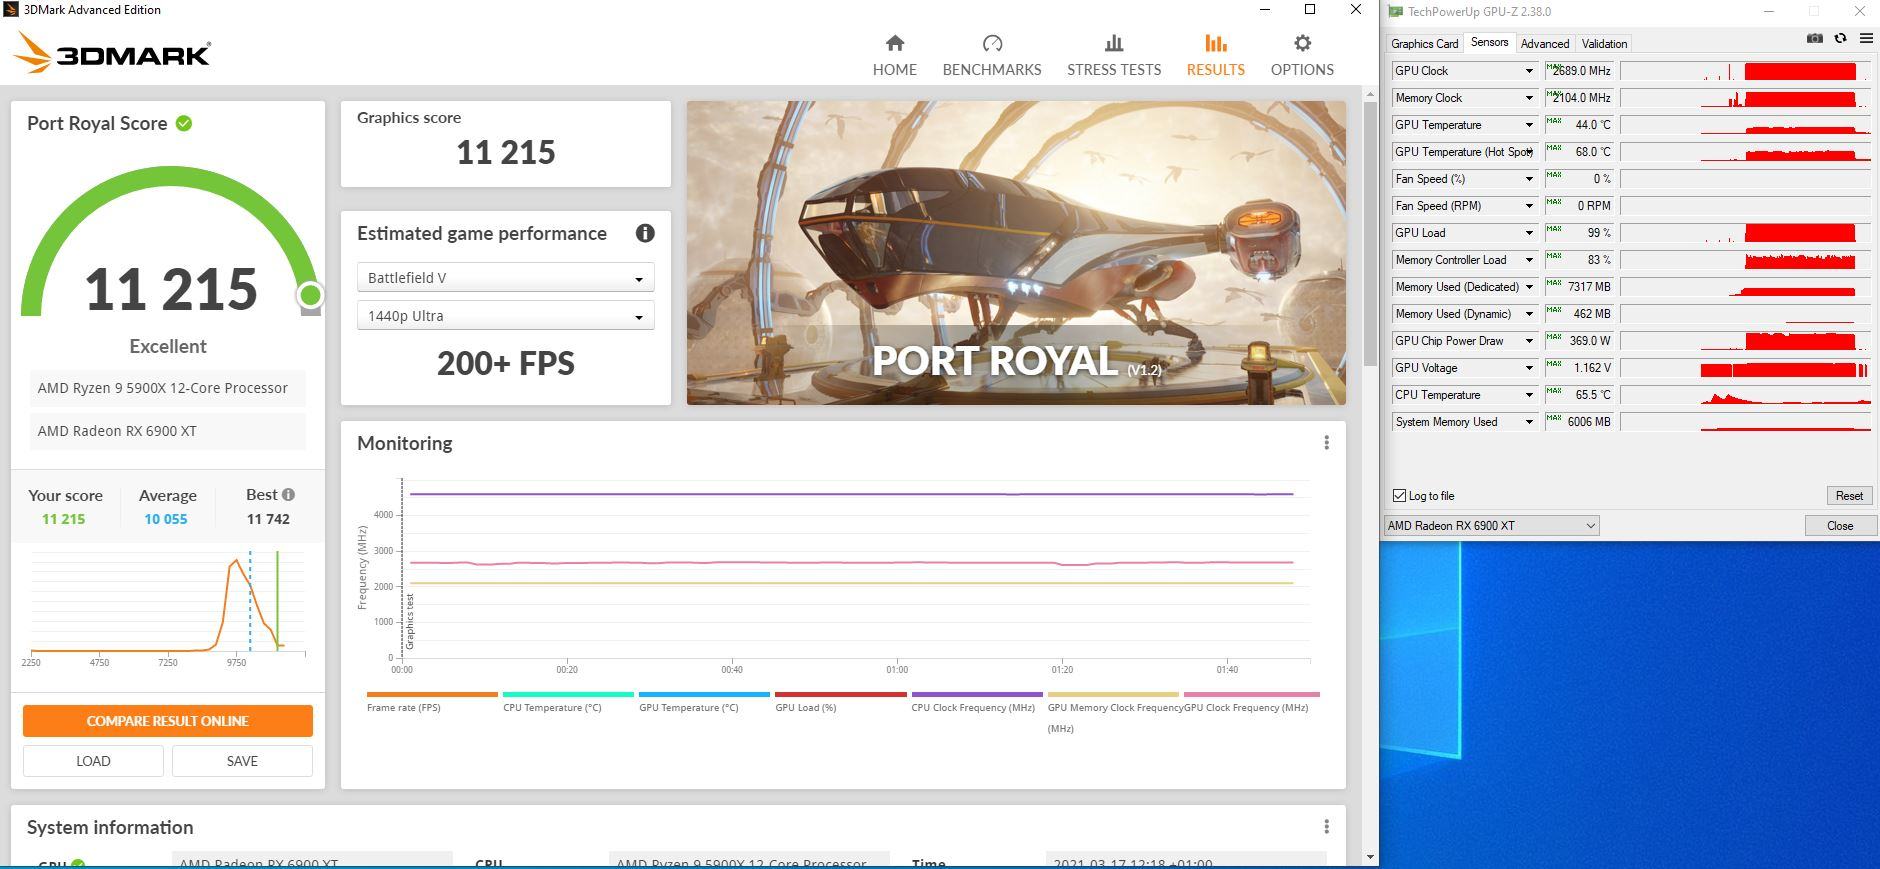The height and width of the screenshot is (869, 1880).
Task: Open the AMD Radeon RX 6900 XT device dropdown
Action: coord(1491,526)
